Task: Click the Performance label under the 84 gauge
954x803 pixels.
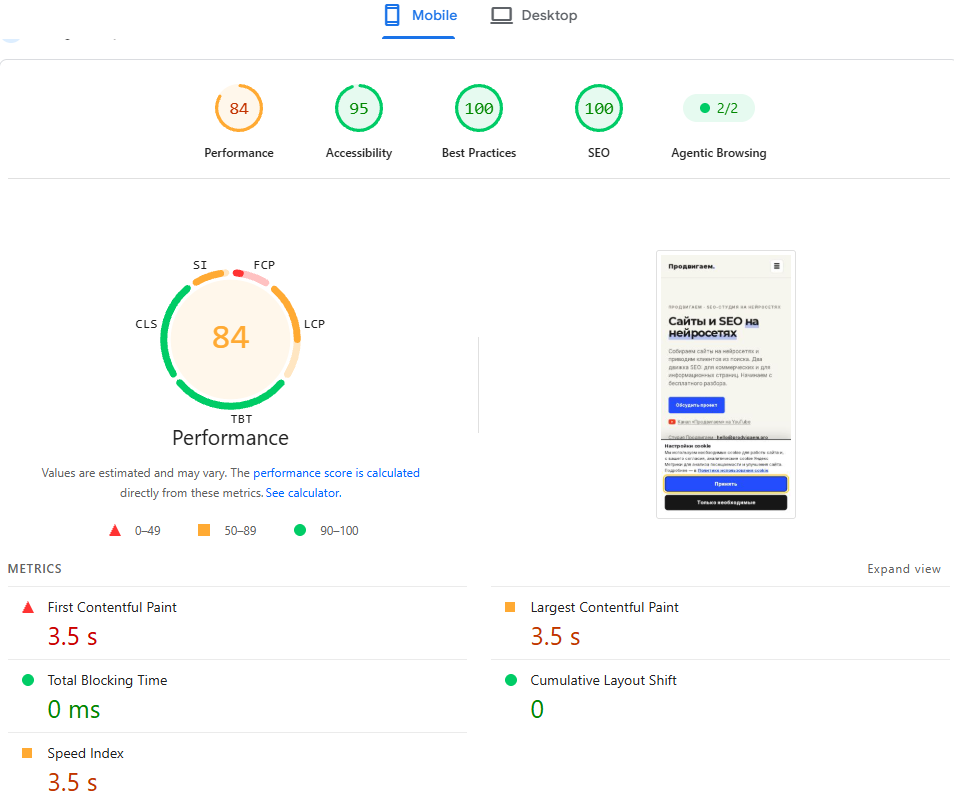Action: [238, 153]
